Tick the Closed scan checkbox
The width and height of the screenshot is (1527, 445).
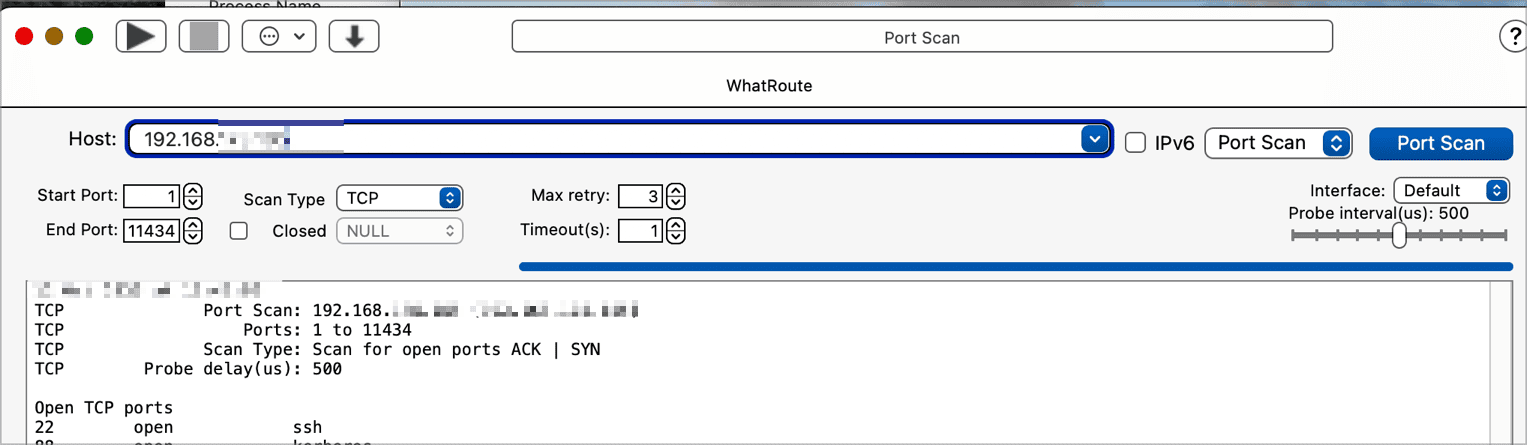238,231
